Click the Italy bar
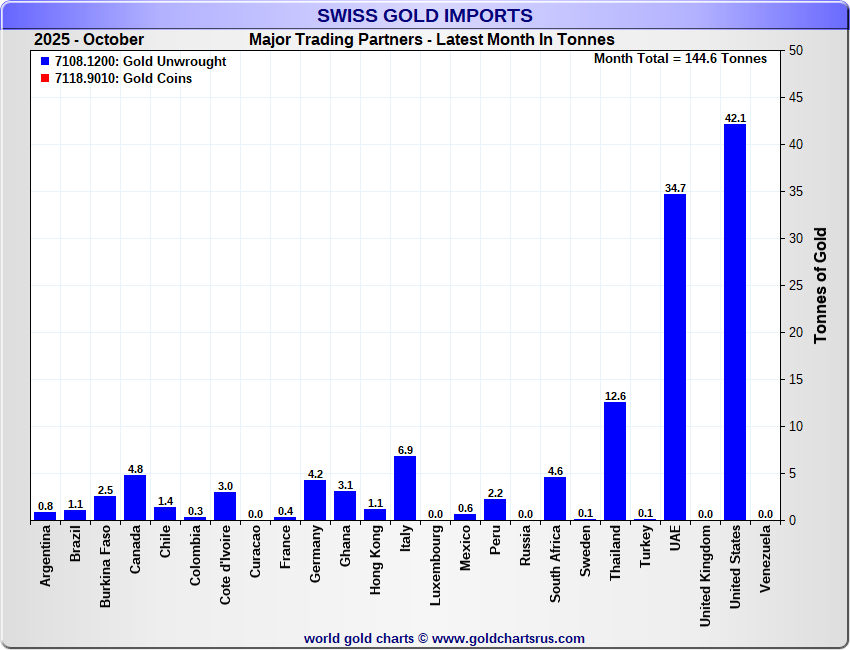 pos(405,488)
